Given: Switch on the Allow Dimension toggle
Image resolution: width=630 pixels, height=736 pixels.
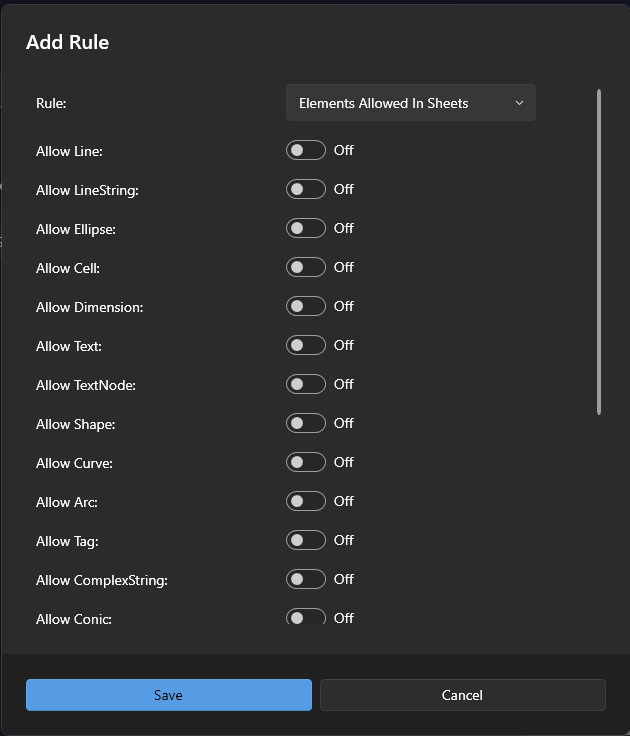Looking at the screenshot, I should (x=306, y=306).
